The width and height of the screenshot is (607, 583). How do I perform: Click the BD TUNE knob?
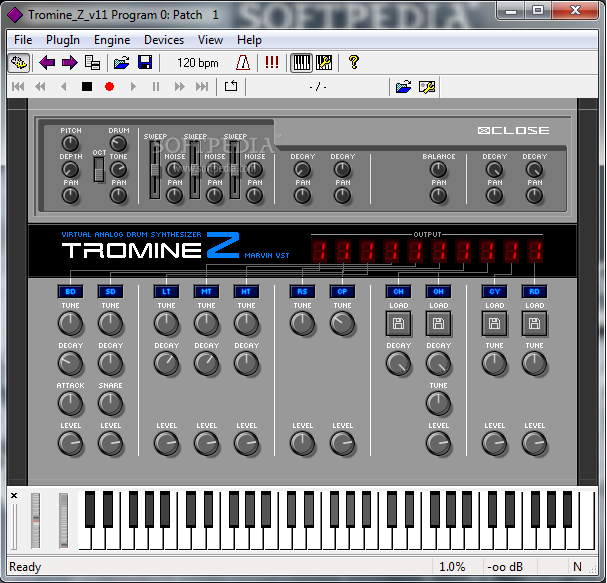click(70, 324)
